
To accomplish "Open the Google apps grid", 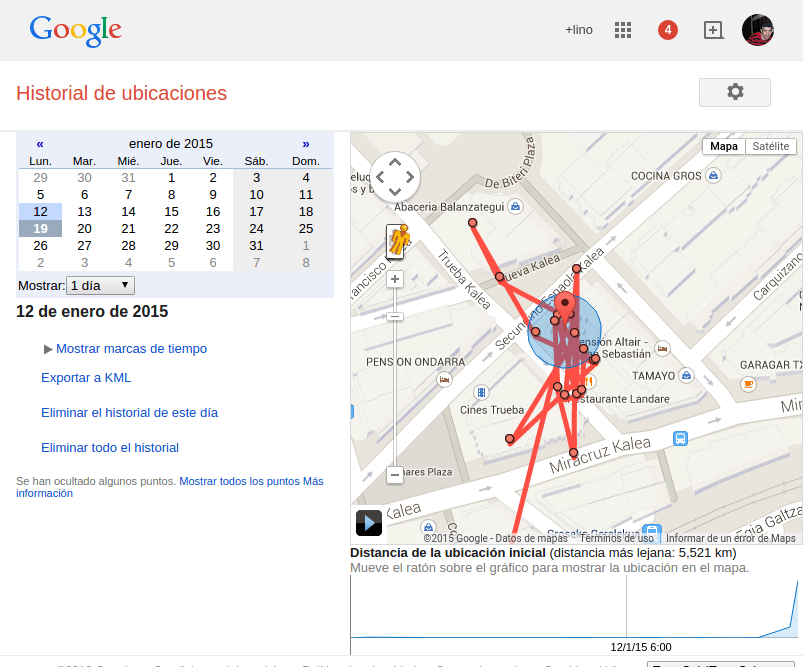I will pos(622,30).
